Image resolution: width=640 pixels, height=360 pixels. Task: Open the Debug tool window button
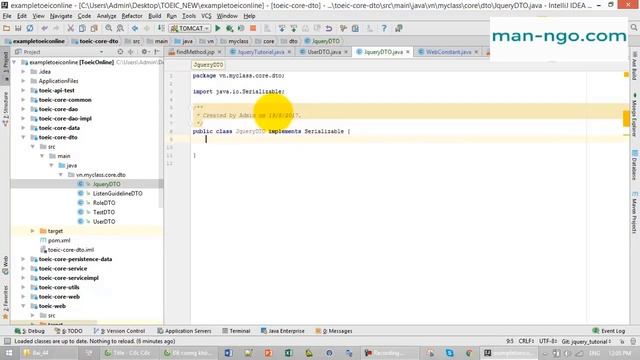point(30,331)
